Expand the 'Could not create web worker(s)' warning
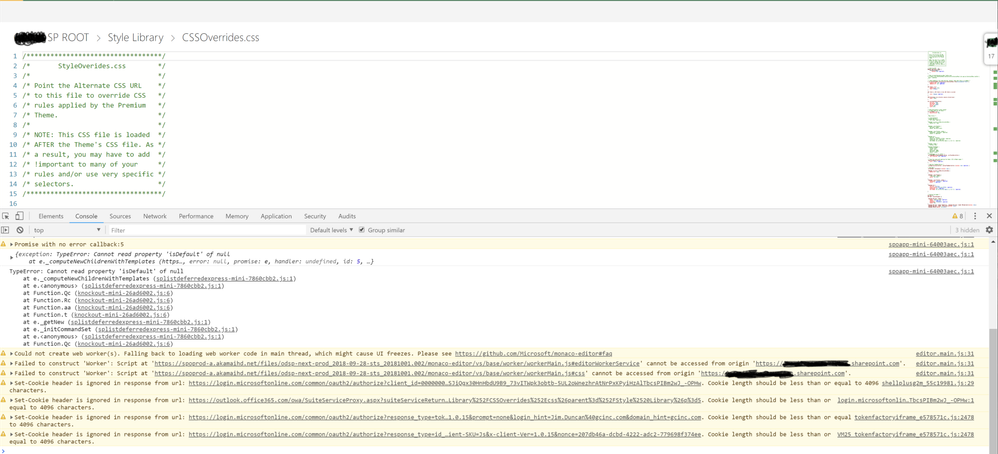The width and height of the screenshot is (998, 454). 11,353
